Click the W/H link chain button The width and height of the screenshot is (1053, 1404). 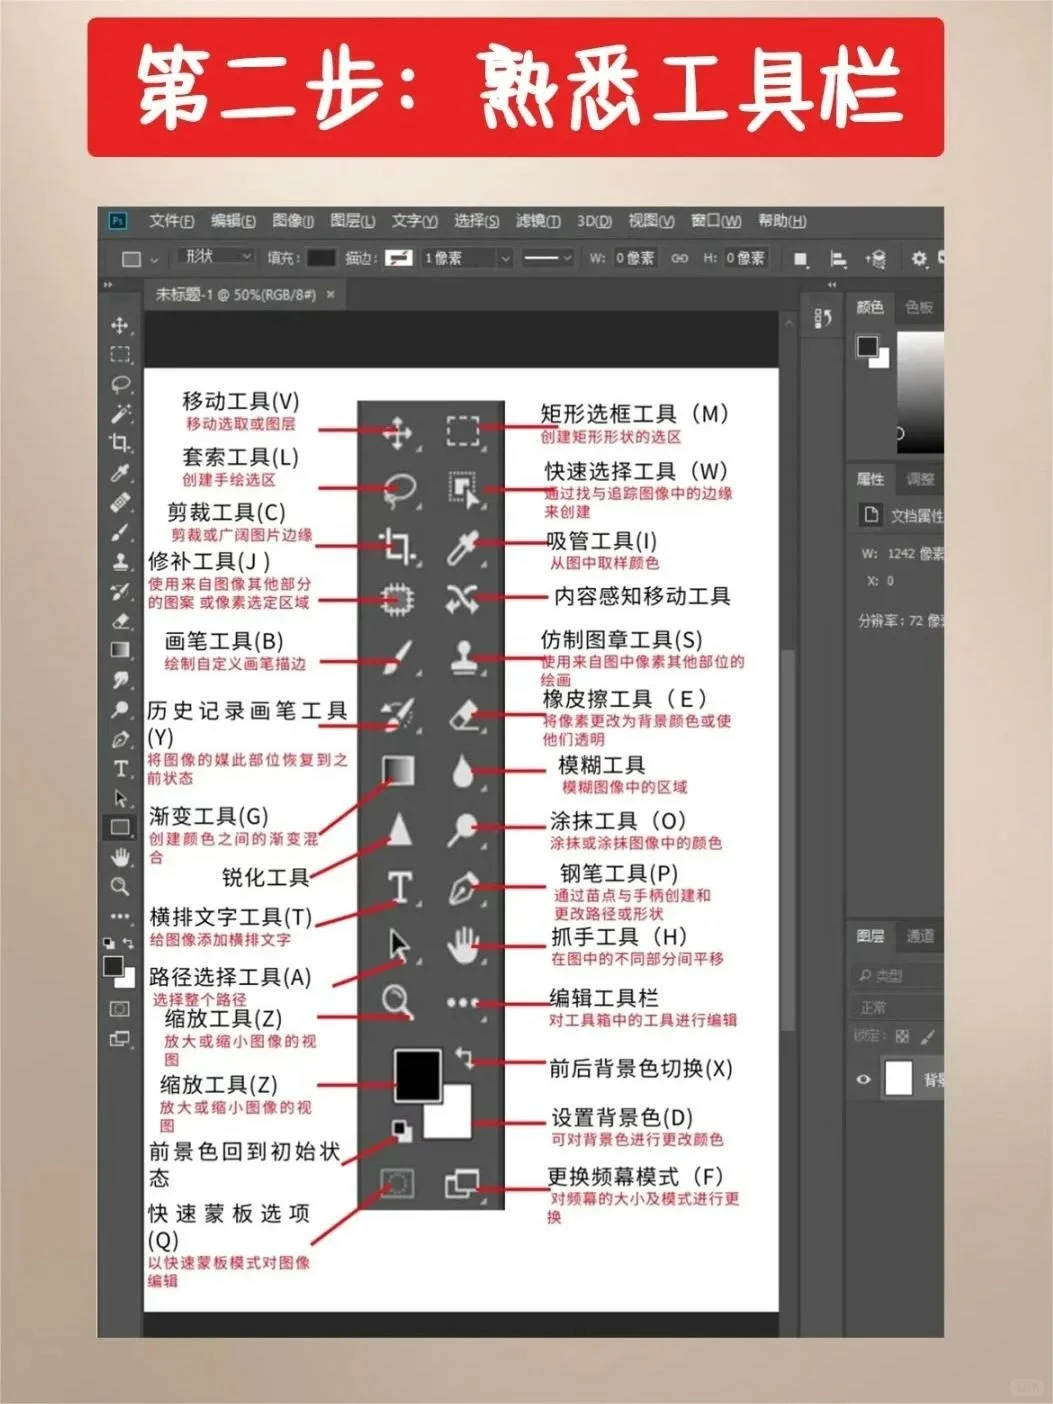pyautogui.click(x=681, y=257)
